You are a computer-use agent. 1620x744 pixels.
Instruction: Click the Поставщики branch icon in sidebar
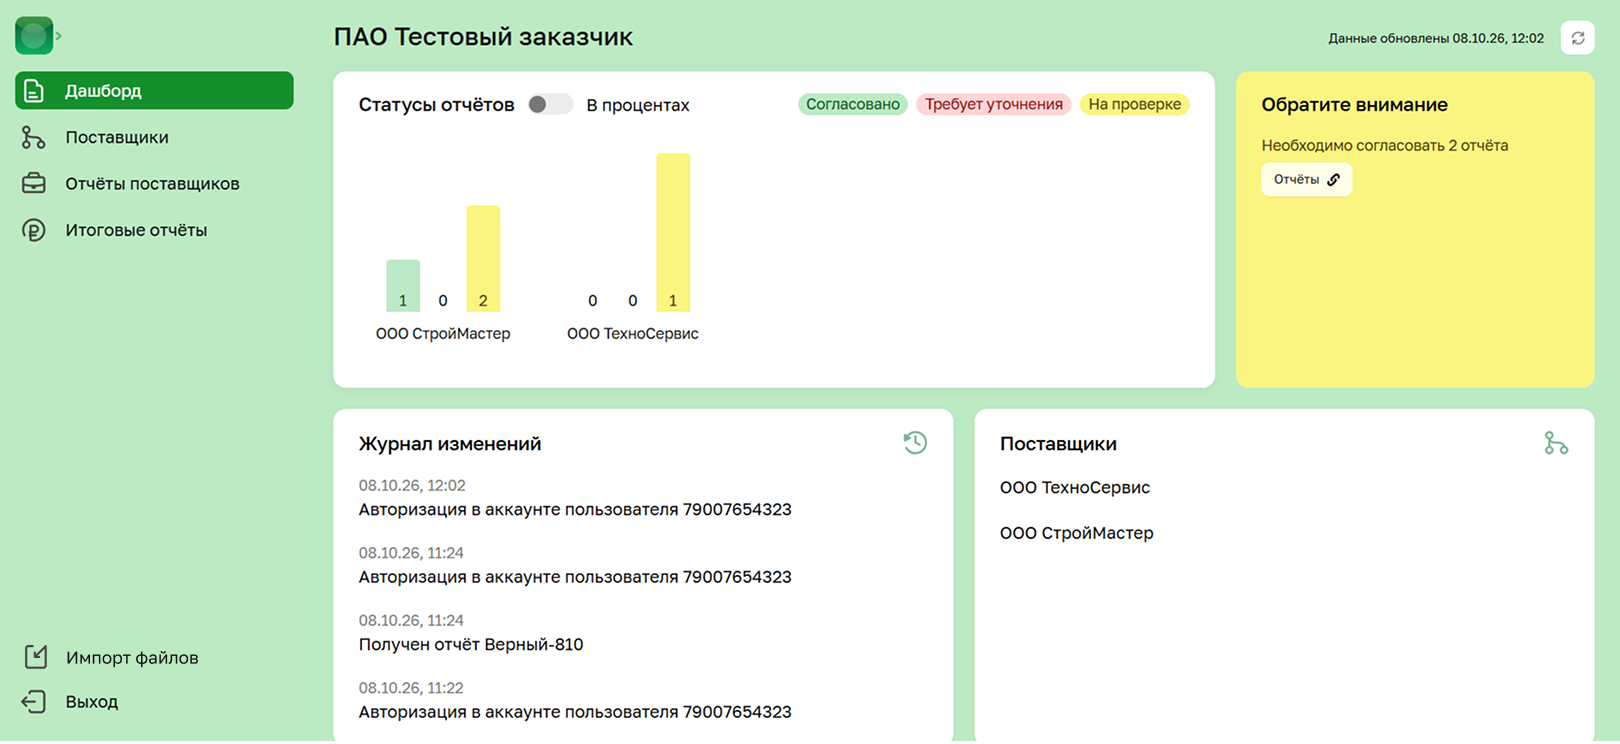(x=34, y=137)
